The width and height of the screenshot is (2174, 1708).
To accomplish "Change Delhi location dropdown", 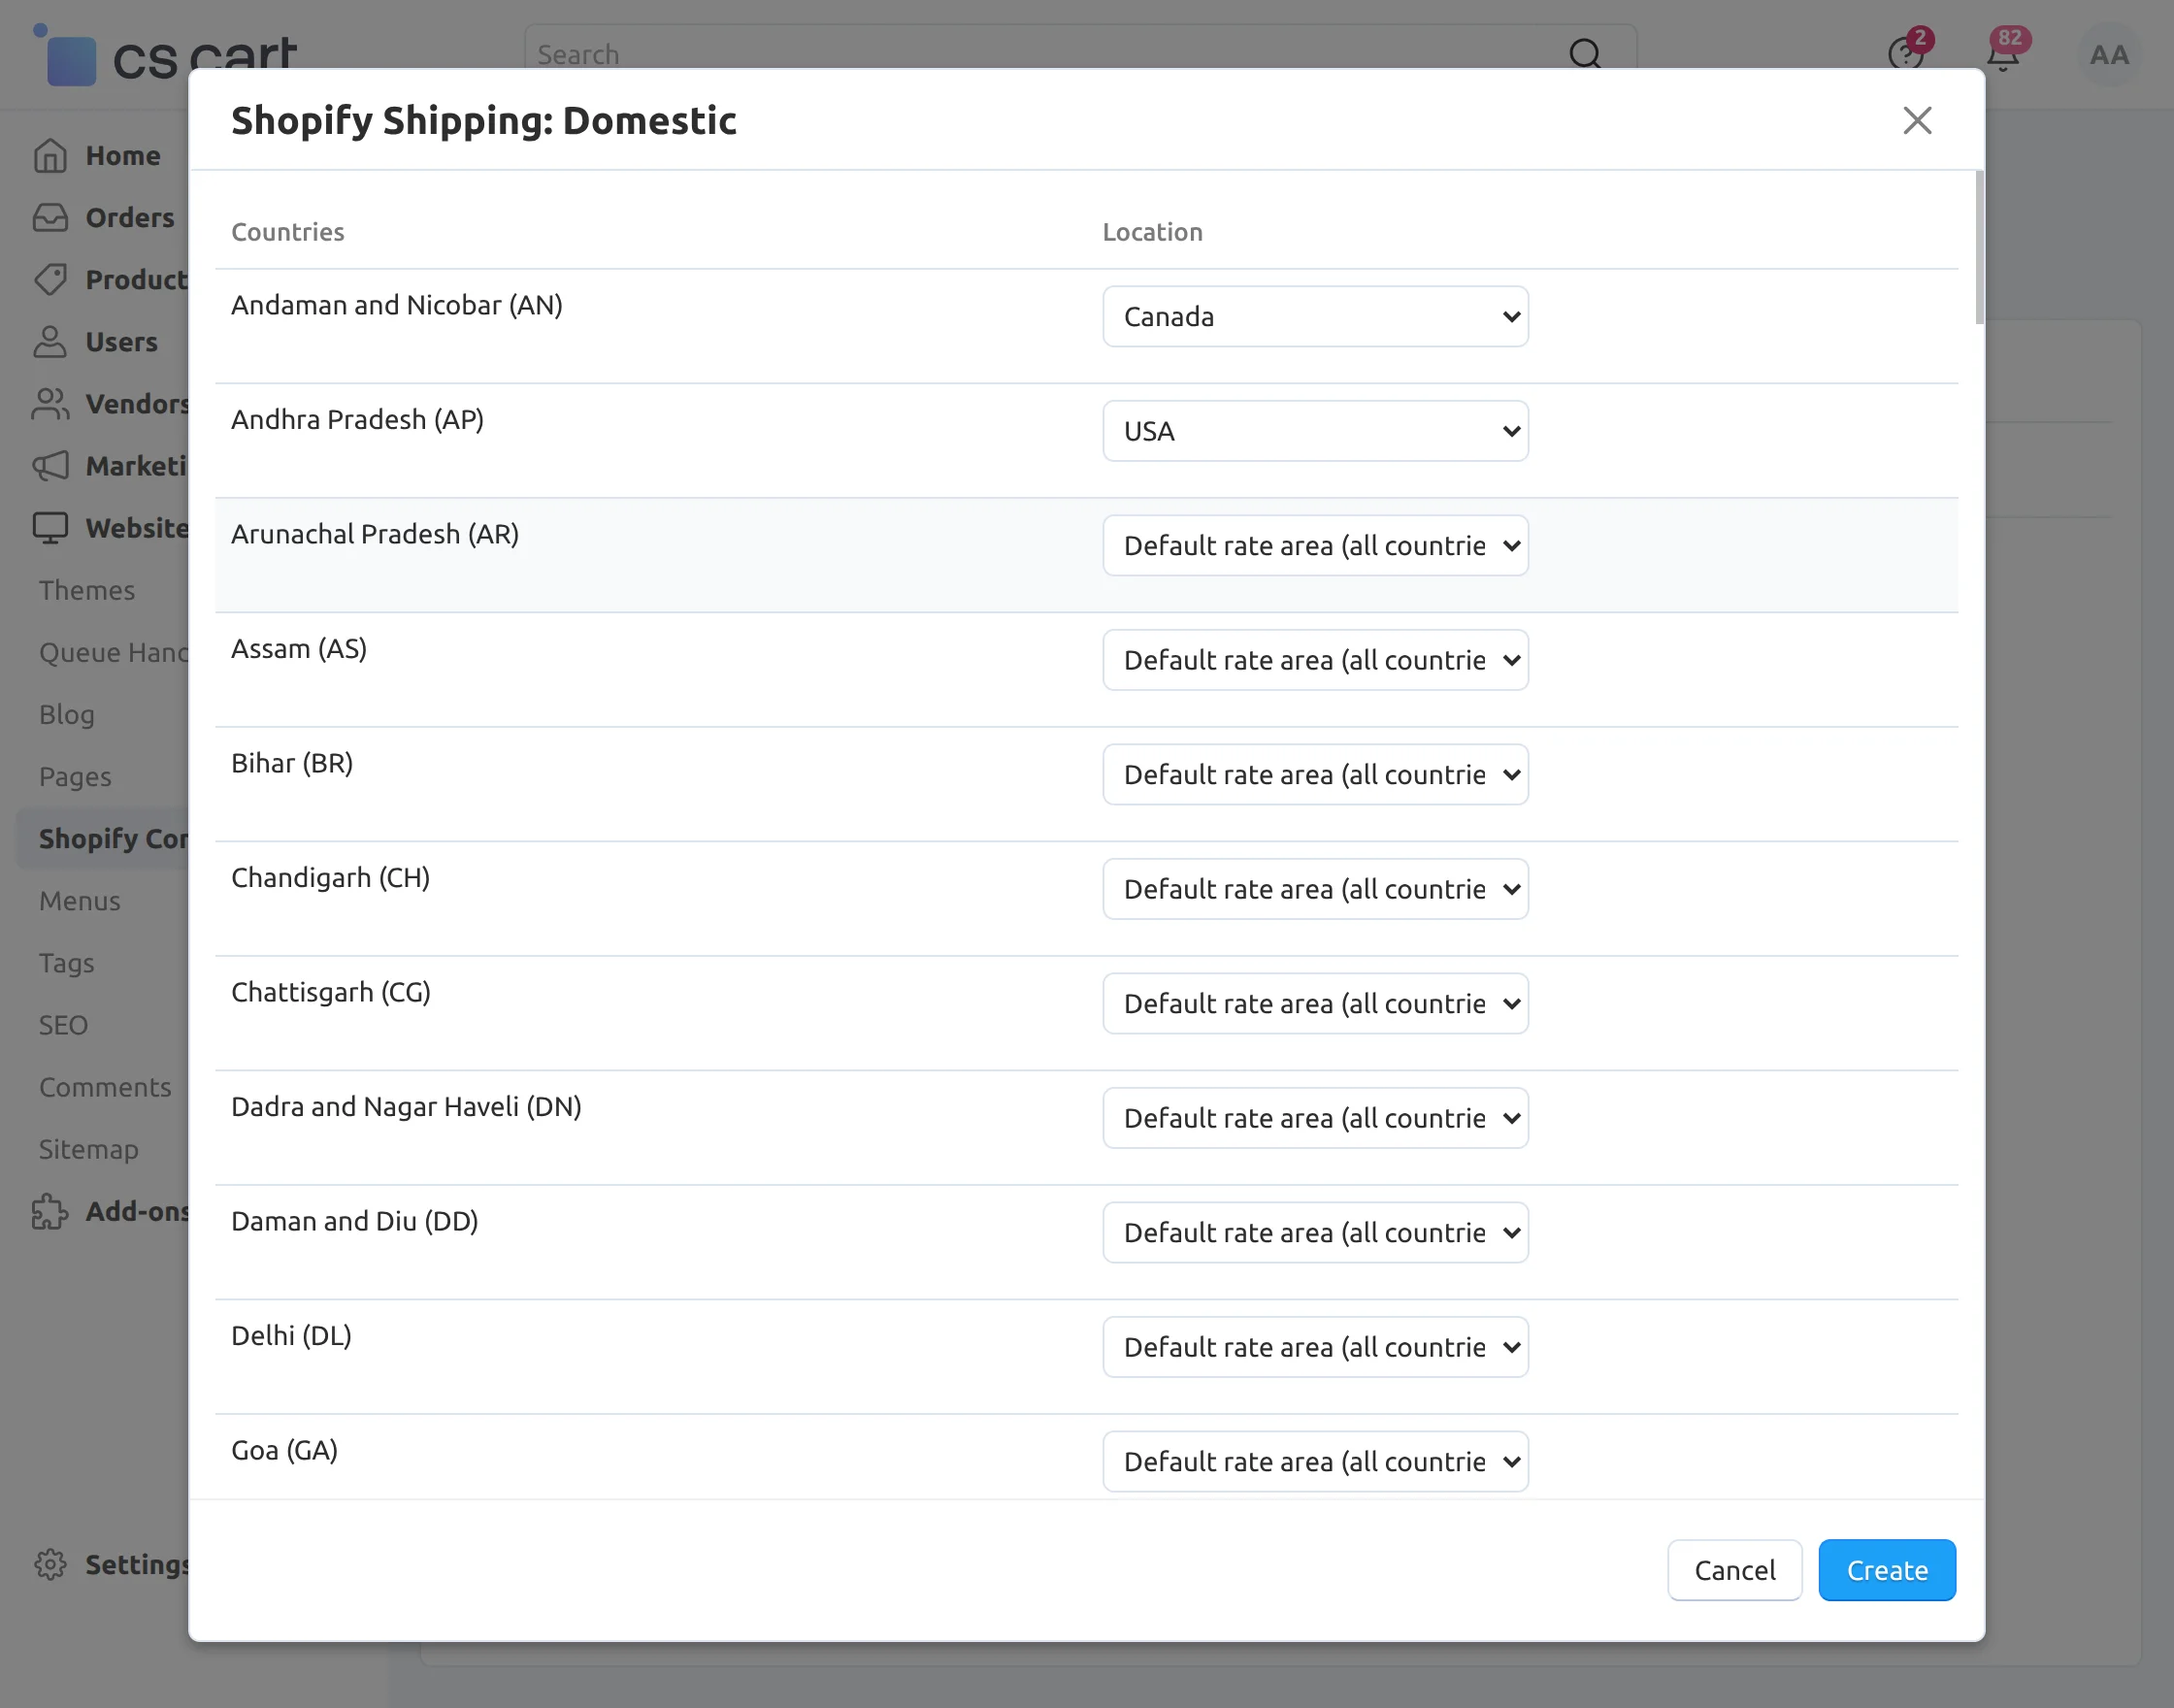I will point(1315,1347).
